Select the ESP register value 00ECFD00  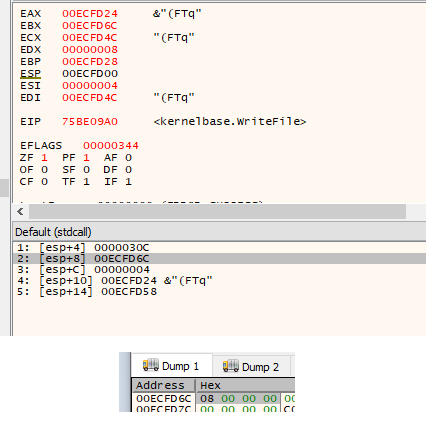point(90,74)
